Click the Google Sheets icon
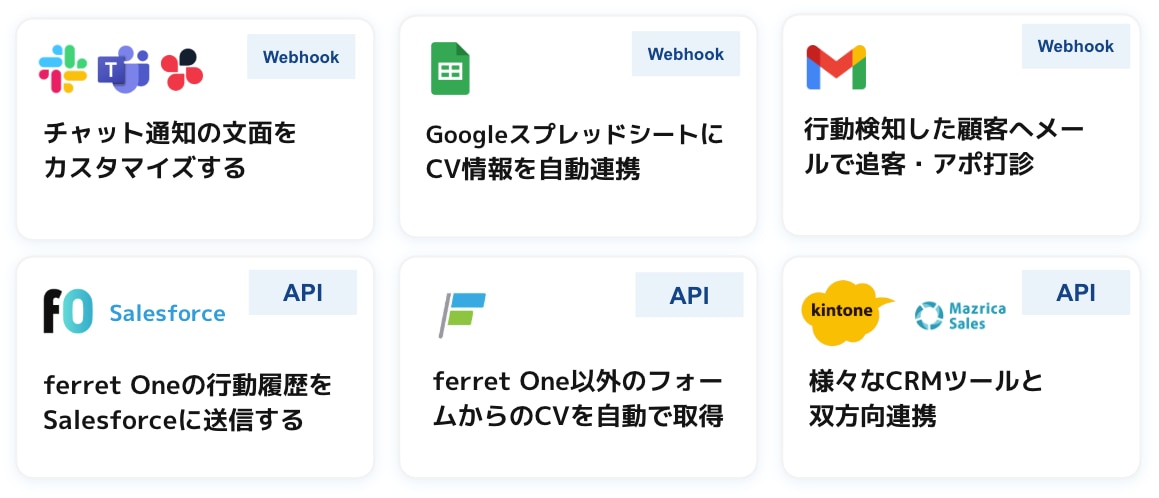Viewport: 1159px width, 498px height. (x=450, y=69)
